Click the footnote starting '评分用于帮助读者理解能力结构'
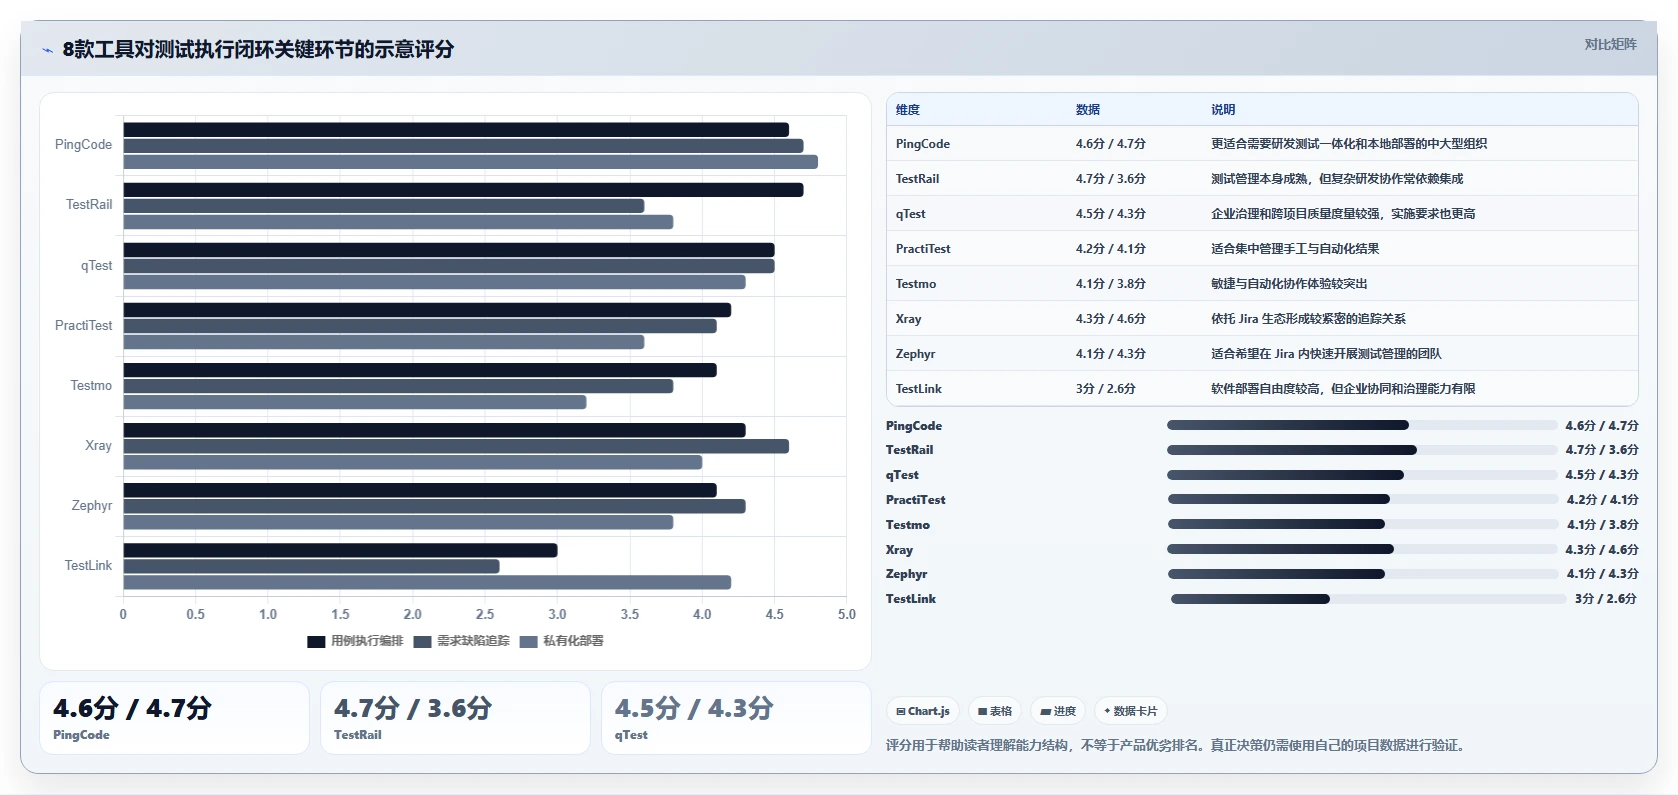 coord(1177,745)
